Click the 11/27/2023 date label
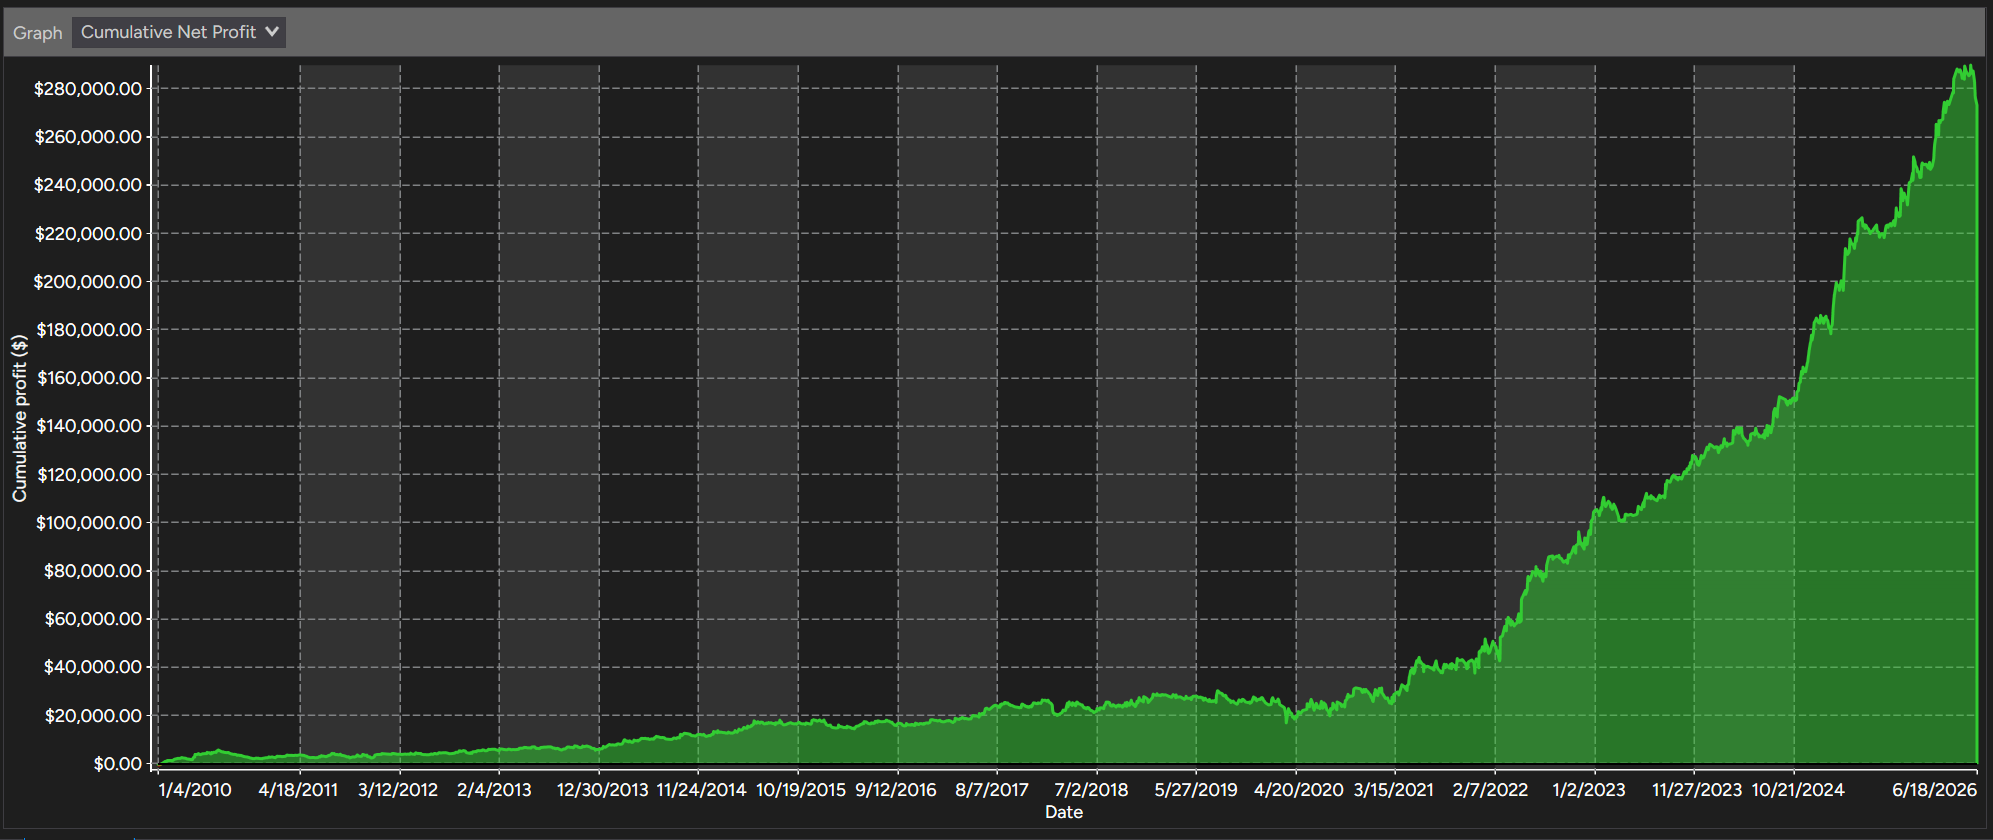The image size is (1993, 840). click(x=1697, y=790)
